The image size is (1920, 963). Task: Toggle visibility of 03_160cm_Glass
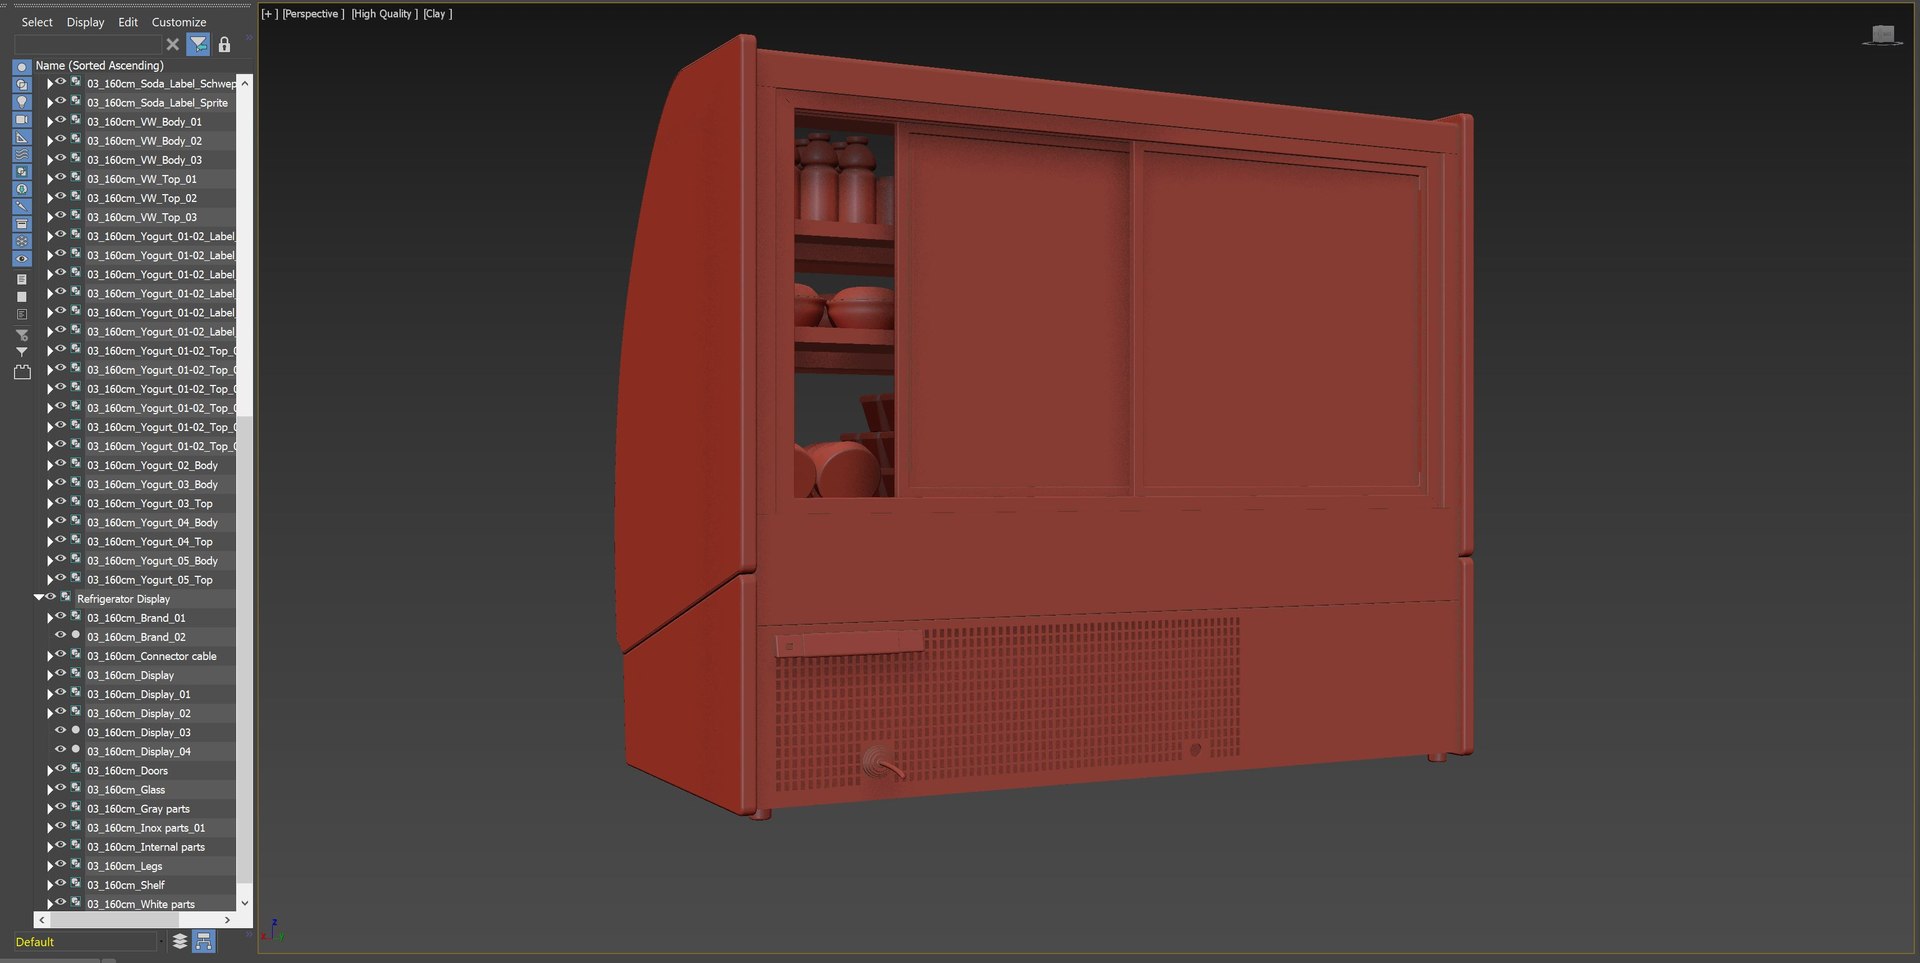(60, 787)
